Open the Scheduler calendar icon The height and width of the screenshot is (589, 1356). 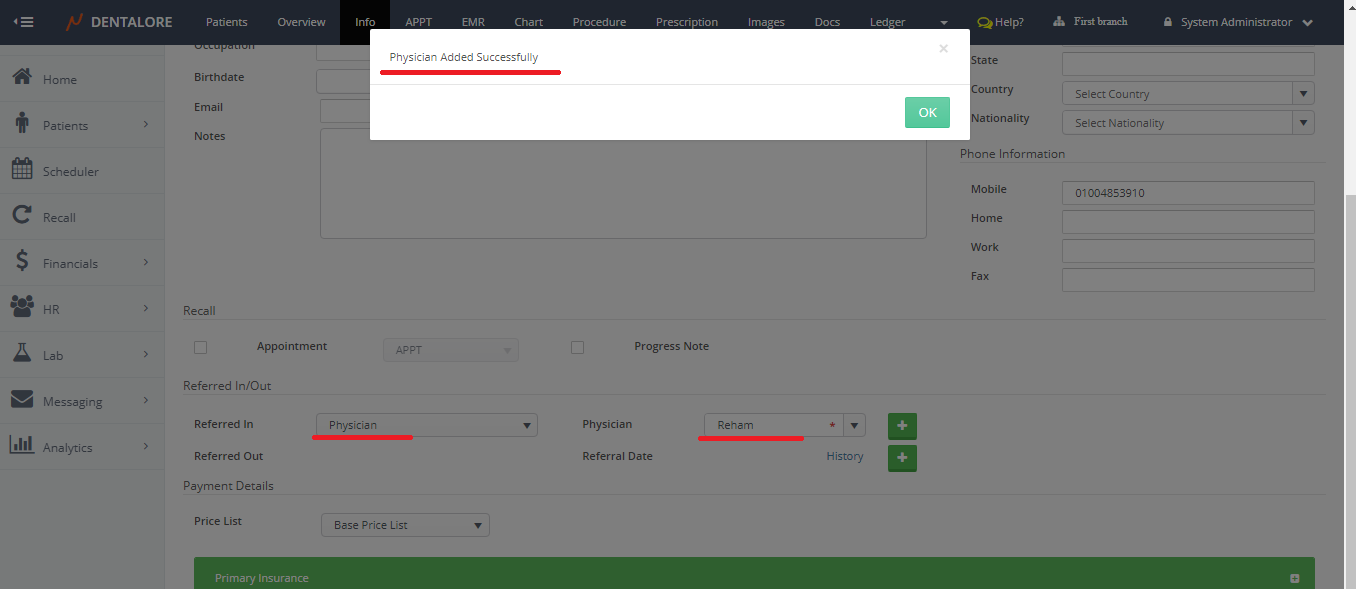pos(22,170)
